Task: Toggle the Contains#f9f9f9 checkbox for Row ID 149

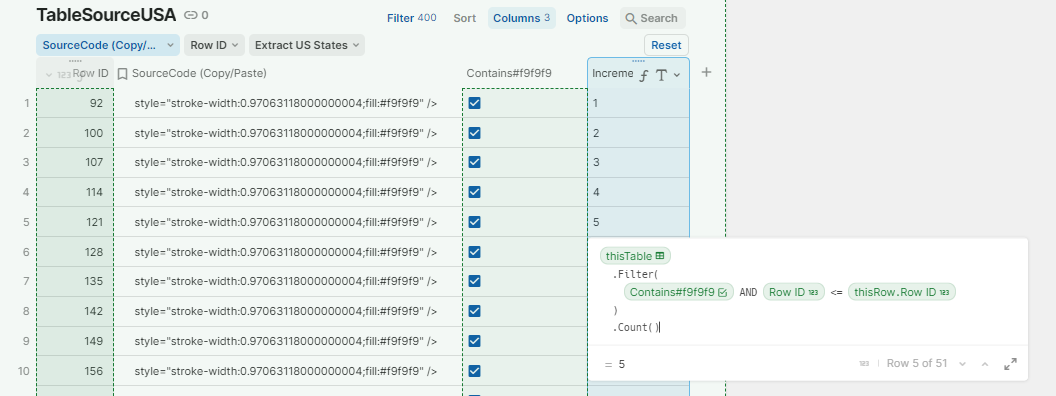Action: (x=474, y=341)
